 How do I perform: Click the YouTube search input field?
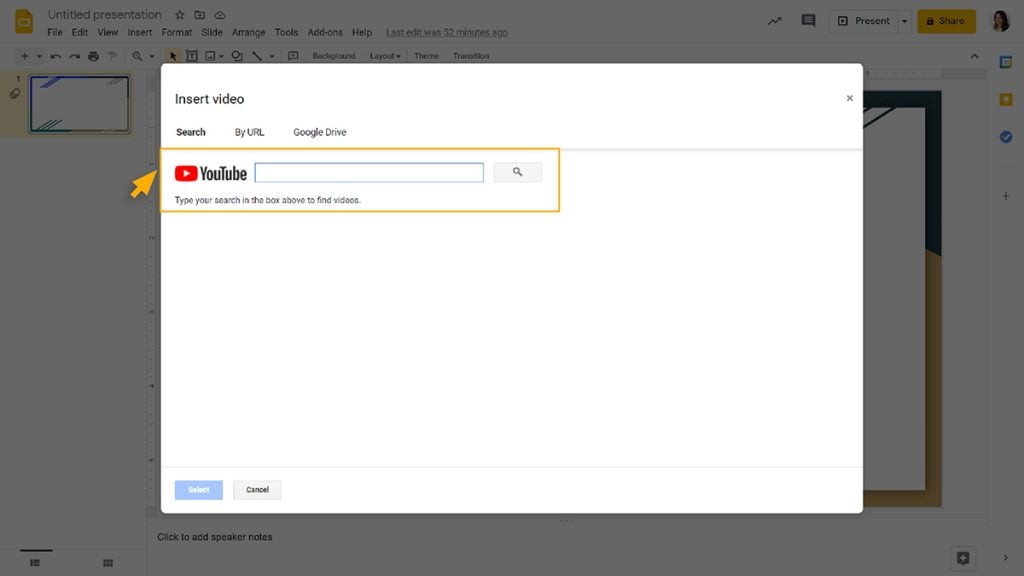[368, 172]
